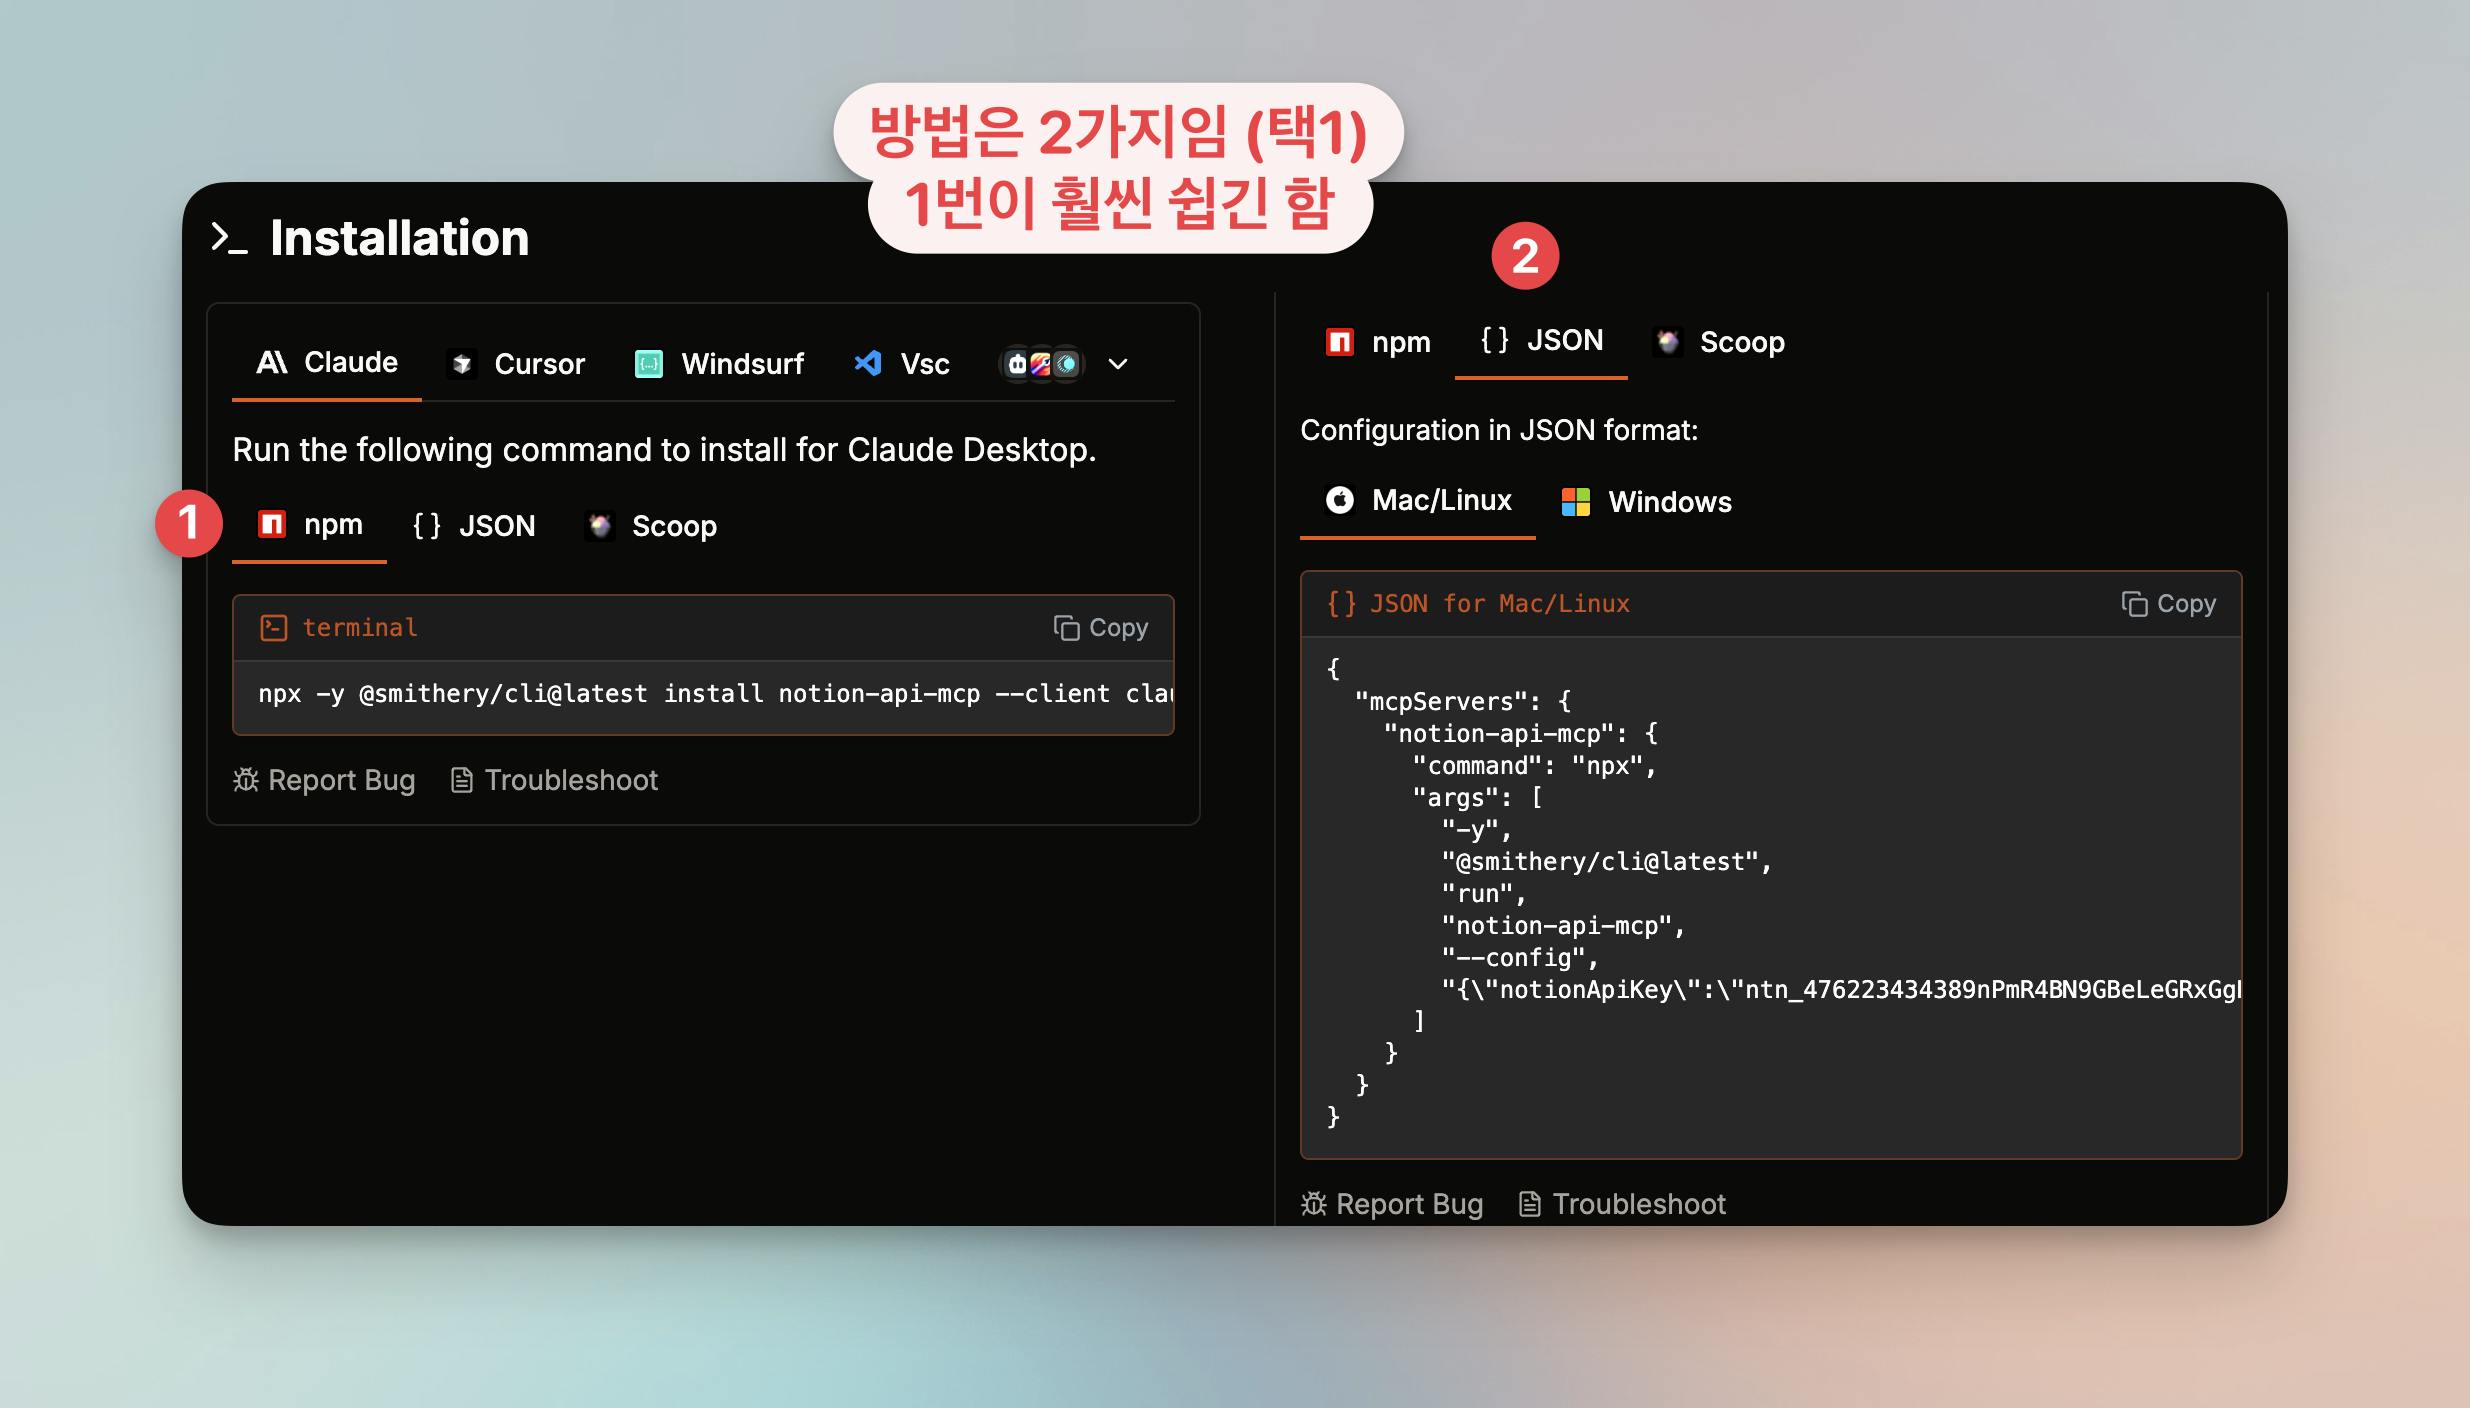Viewport: 2470px width, 1408px height.
Task: Click the grouped extra client icons
Action: click(1042, 364)
